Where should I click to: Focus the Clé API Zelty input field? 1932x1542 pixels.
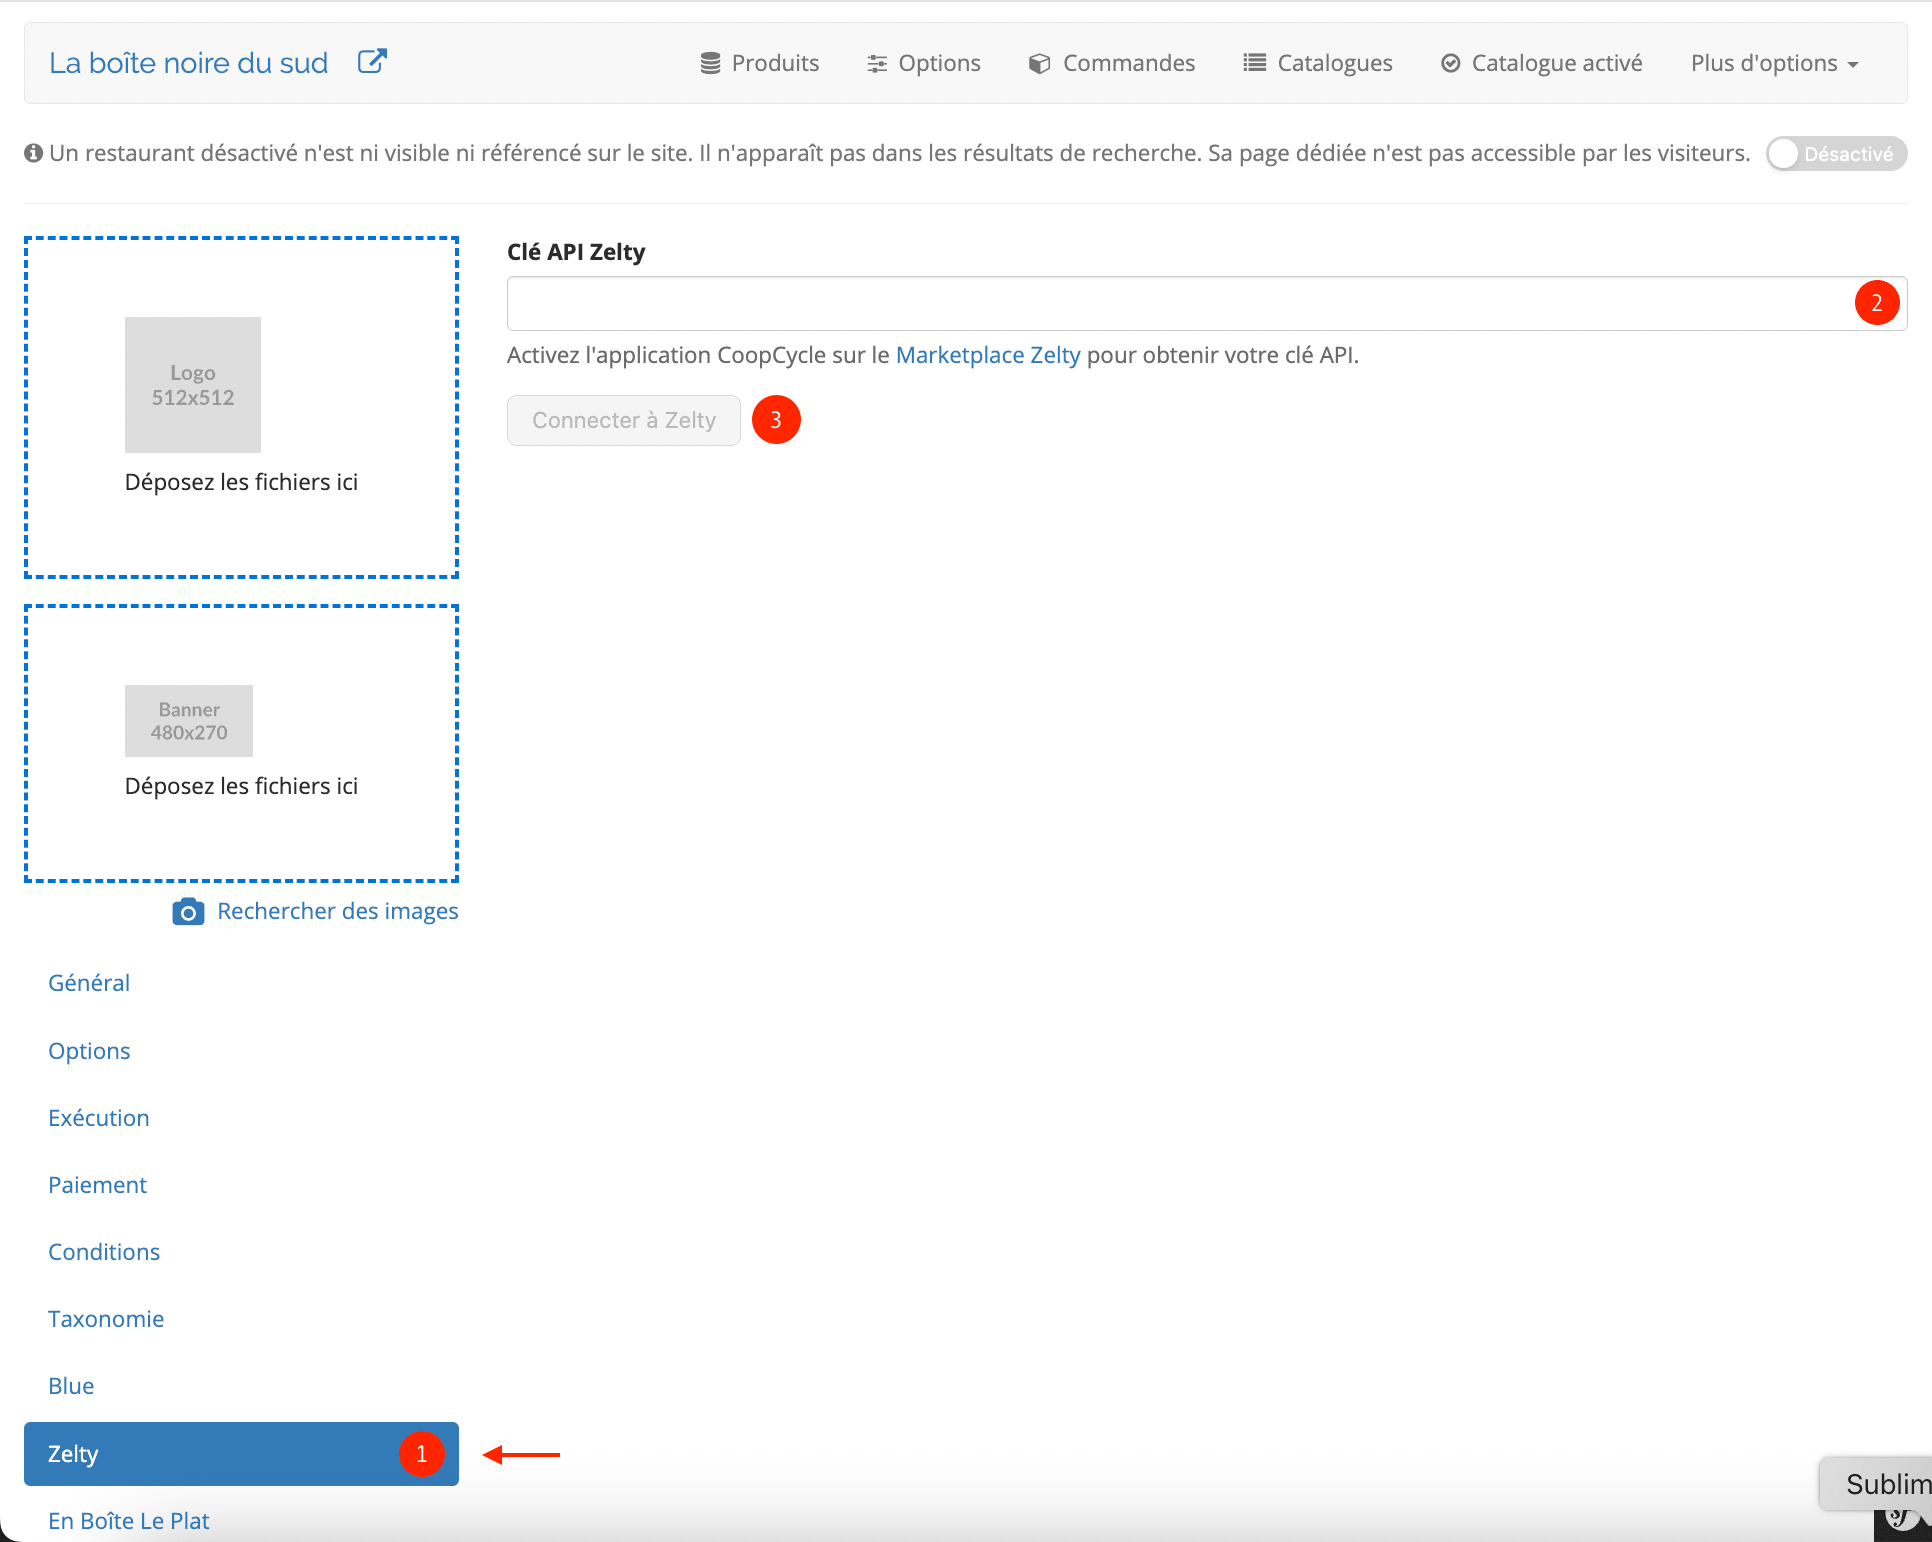click(1207, 303)
